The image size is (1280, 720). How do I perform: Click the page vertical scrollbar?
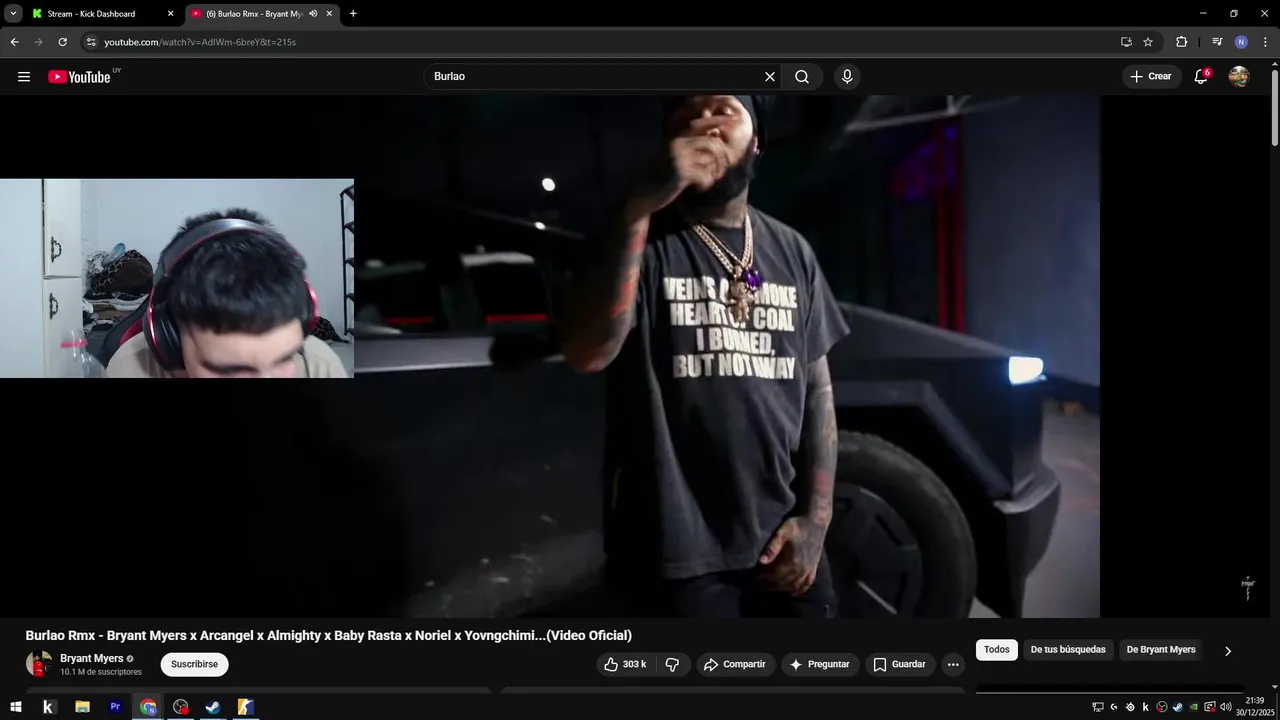tap(1275, 106)
